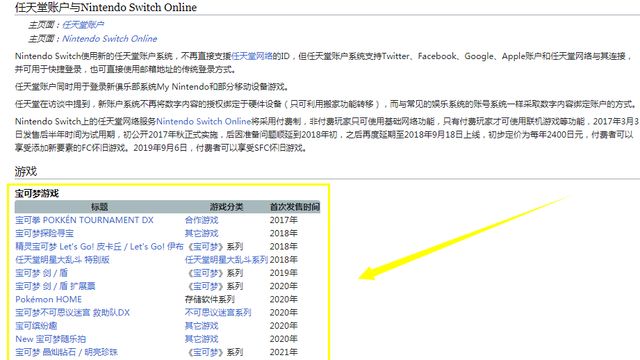The width and height of the screenshot is (640, 360).
Task: Click the 2019年 release year cell
Action: click(284, 273)
